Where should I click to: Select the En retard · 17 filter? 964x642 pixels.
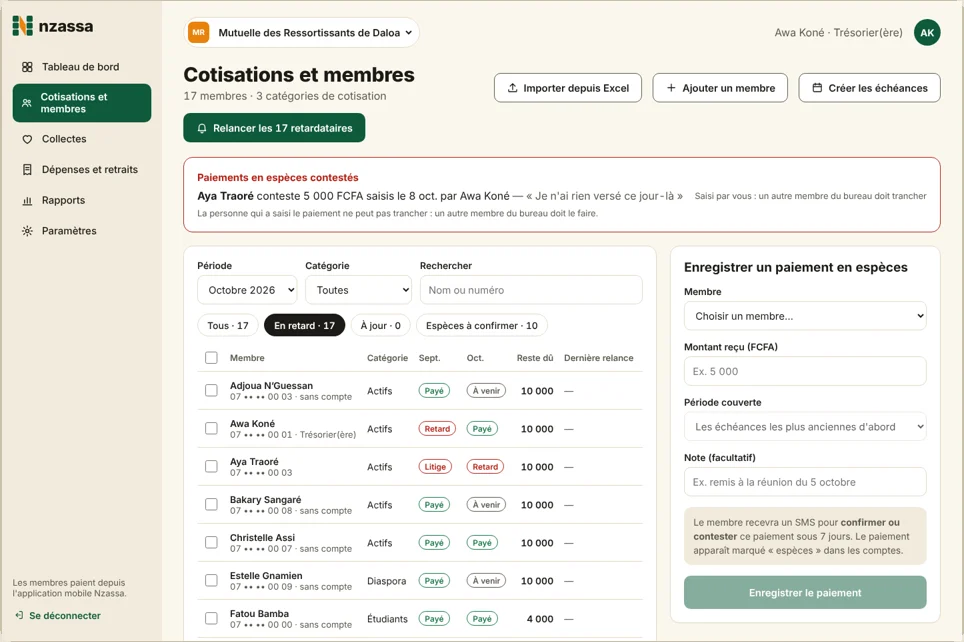[x=304, y=325]
